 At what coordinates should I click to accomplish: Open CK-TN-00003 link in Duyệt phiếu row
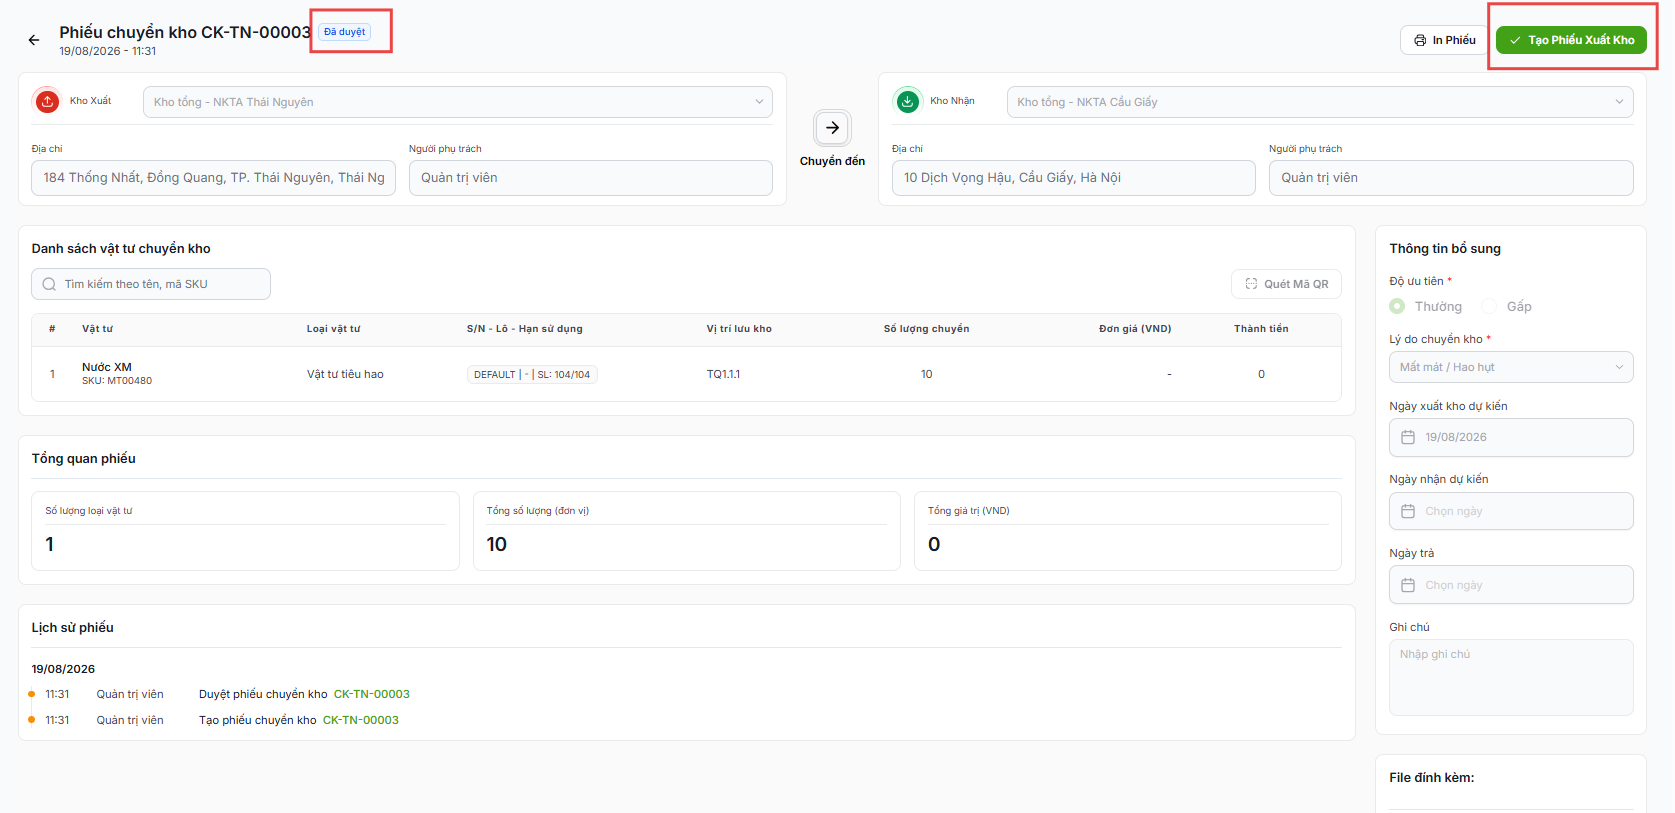(372, 694)
